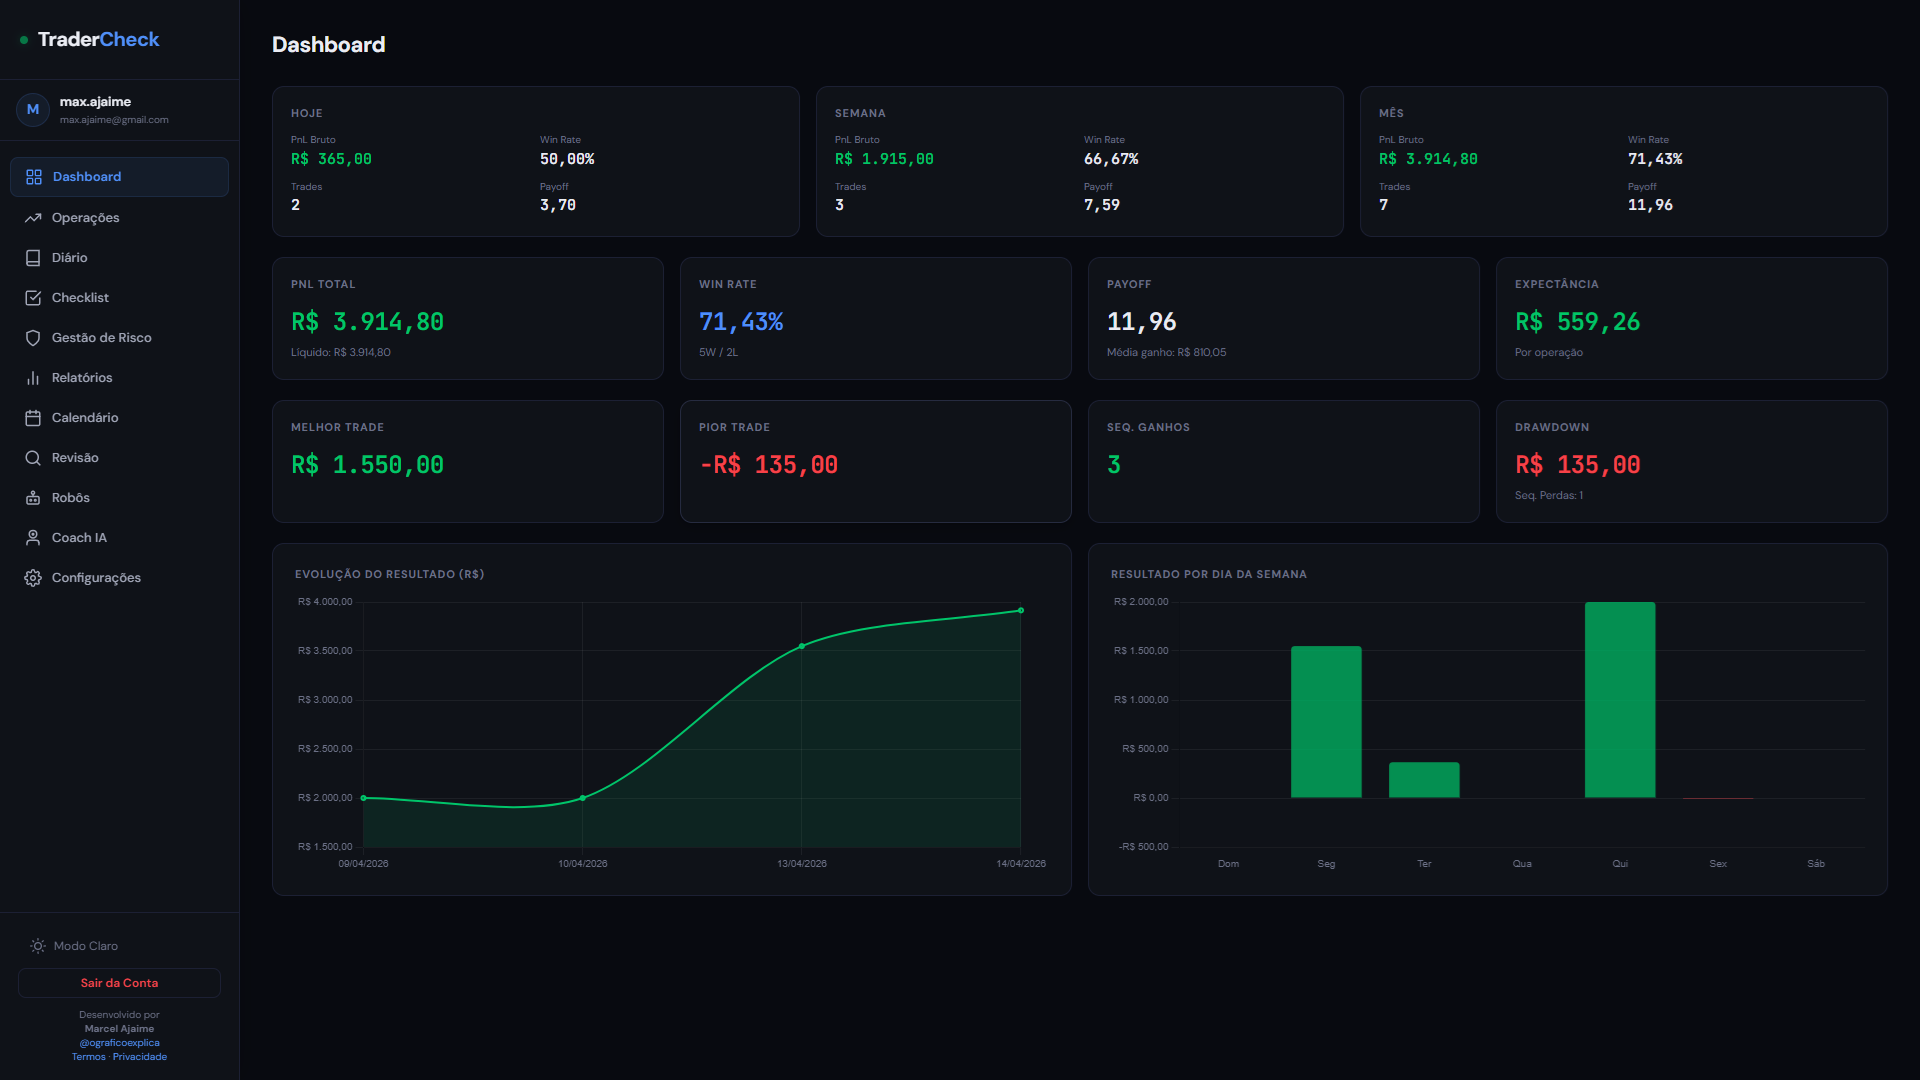Image resolution: width=1920 pixels, height=1080 pixels.
Task: Select Operações from the navigation menu
Action: [85, 217]
